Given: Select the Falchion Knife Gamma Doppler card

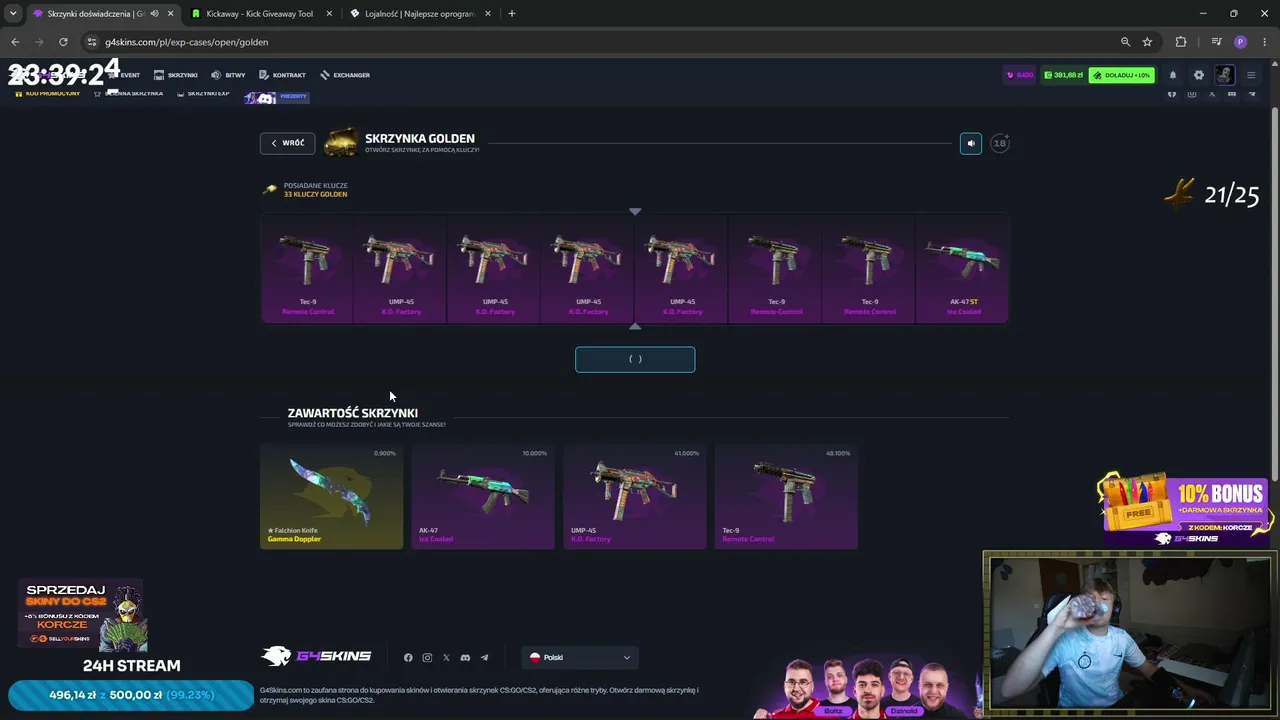Looking at the screenshot, I should (x=331, y=496).
